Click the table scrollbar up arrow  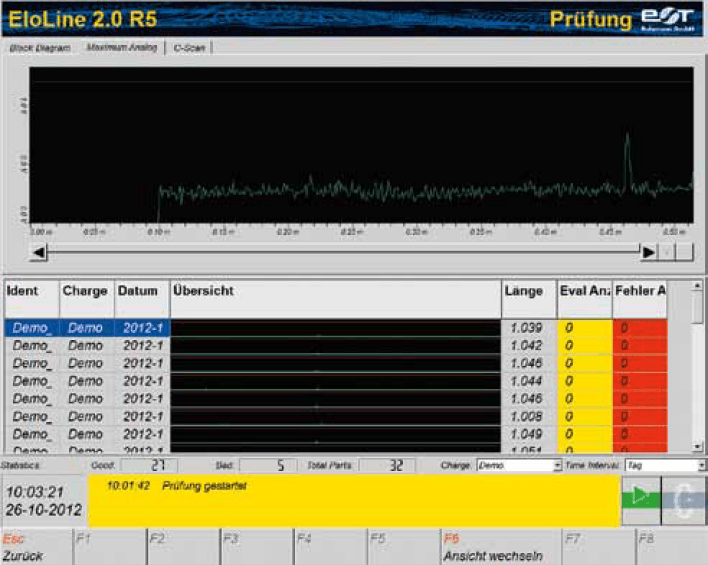coord(697,285)
